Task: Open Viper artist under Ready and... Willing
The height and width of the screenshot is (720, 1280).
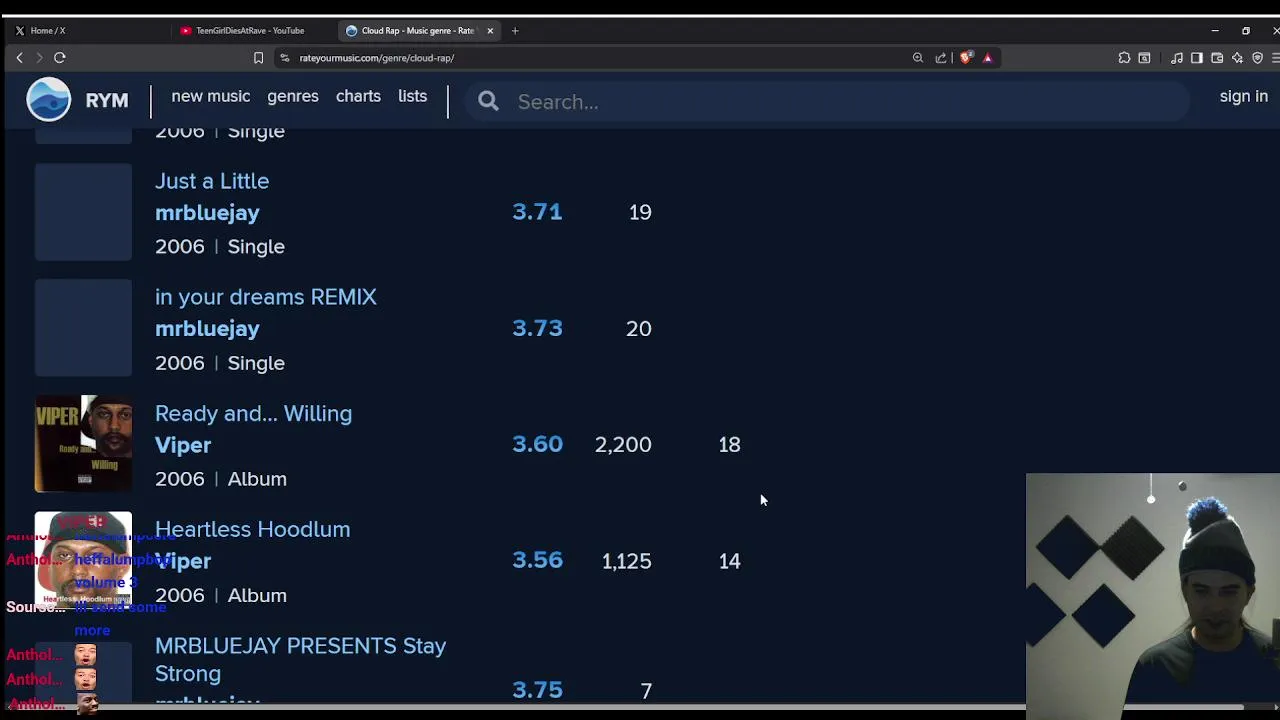Action: [x=183, y=445]
